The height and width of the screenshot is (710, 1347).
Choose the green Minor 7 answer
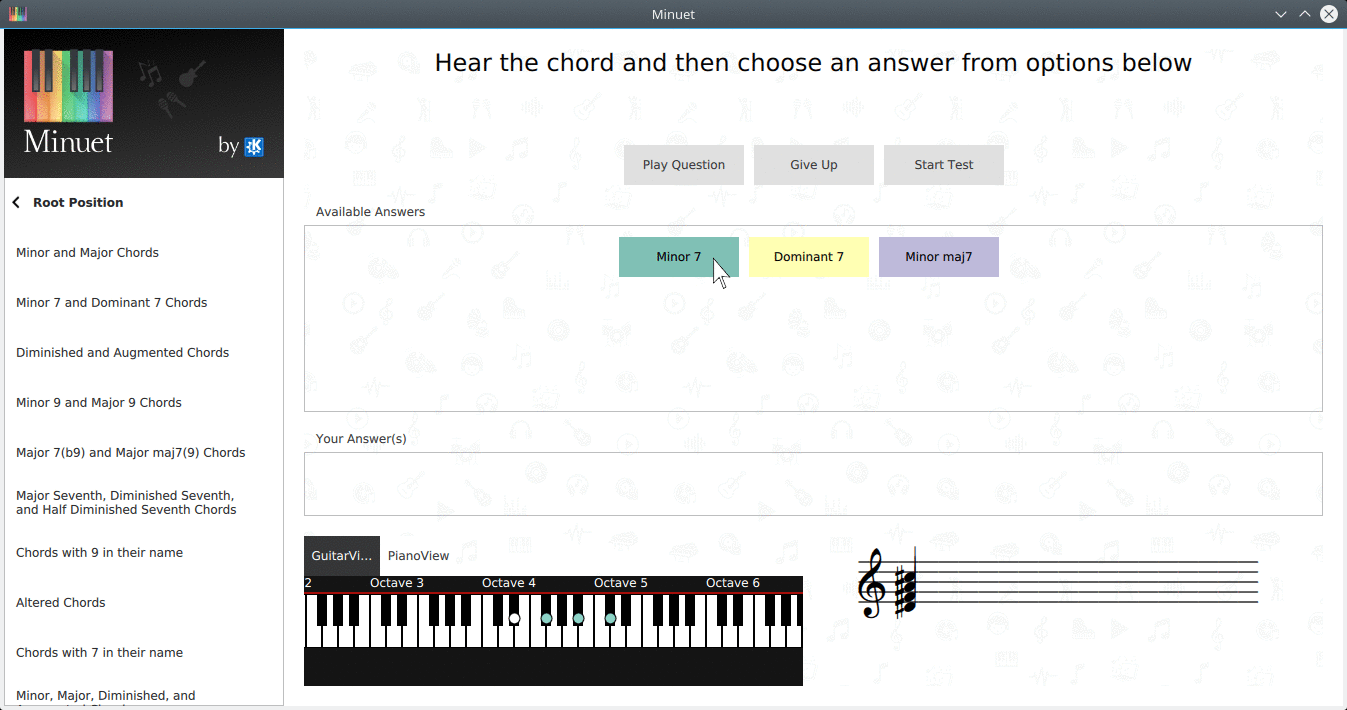[678, 257]
